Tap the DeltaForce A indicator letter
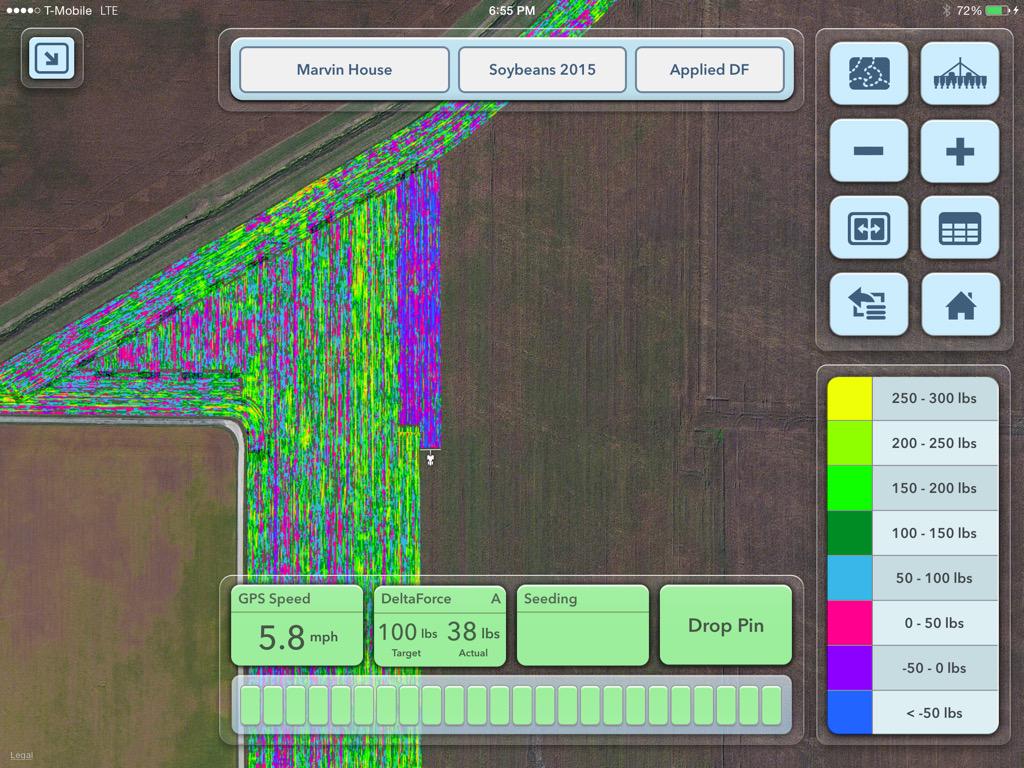1024x768 pixels. click(496, 598)
